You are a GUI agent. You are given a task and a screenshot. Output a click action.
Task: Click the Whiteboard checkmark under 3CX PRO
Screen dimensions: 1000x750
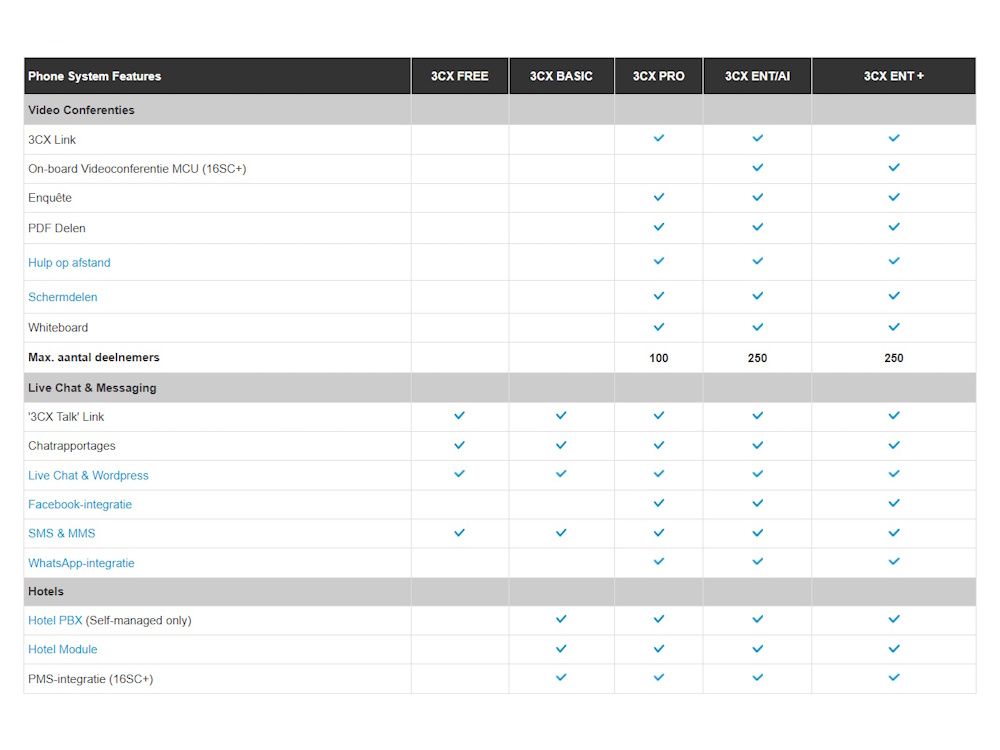coord(659,327)
